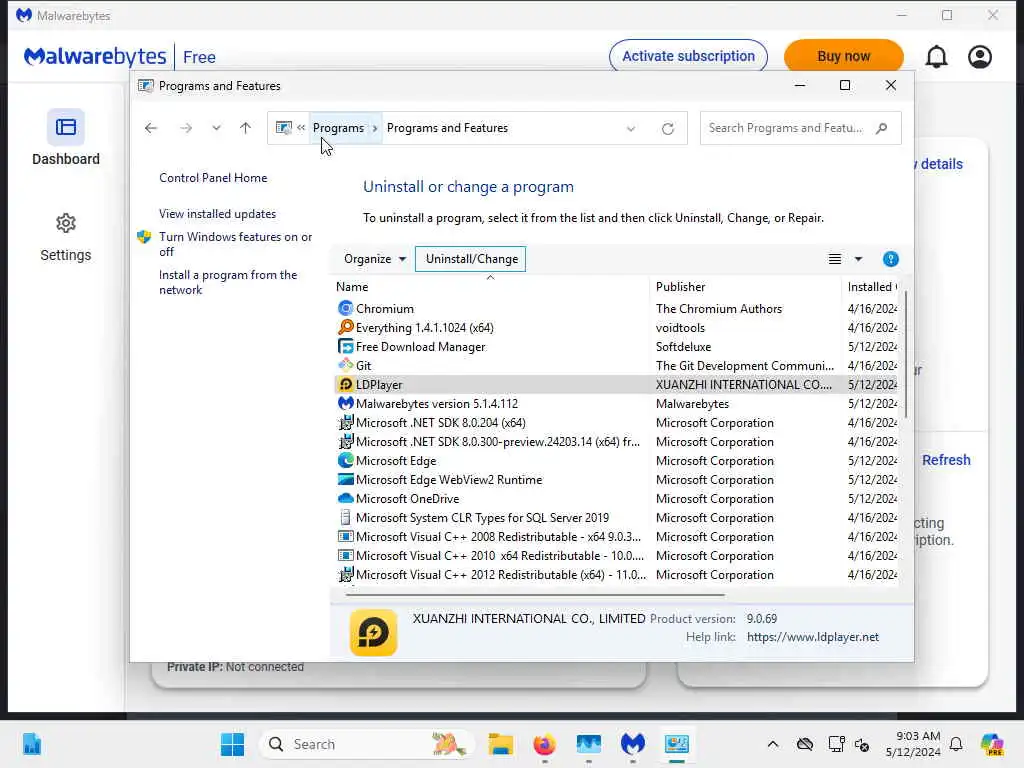This screenshot has width=1024, height=768.
Task: Switch to Malwarebytes in taskbar
Action: point(632,744)
